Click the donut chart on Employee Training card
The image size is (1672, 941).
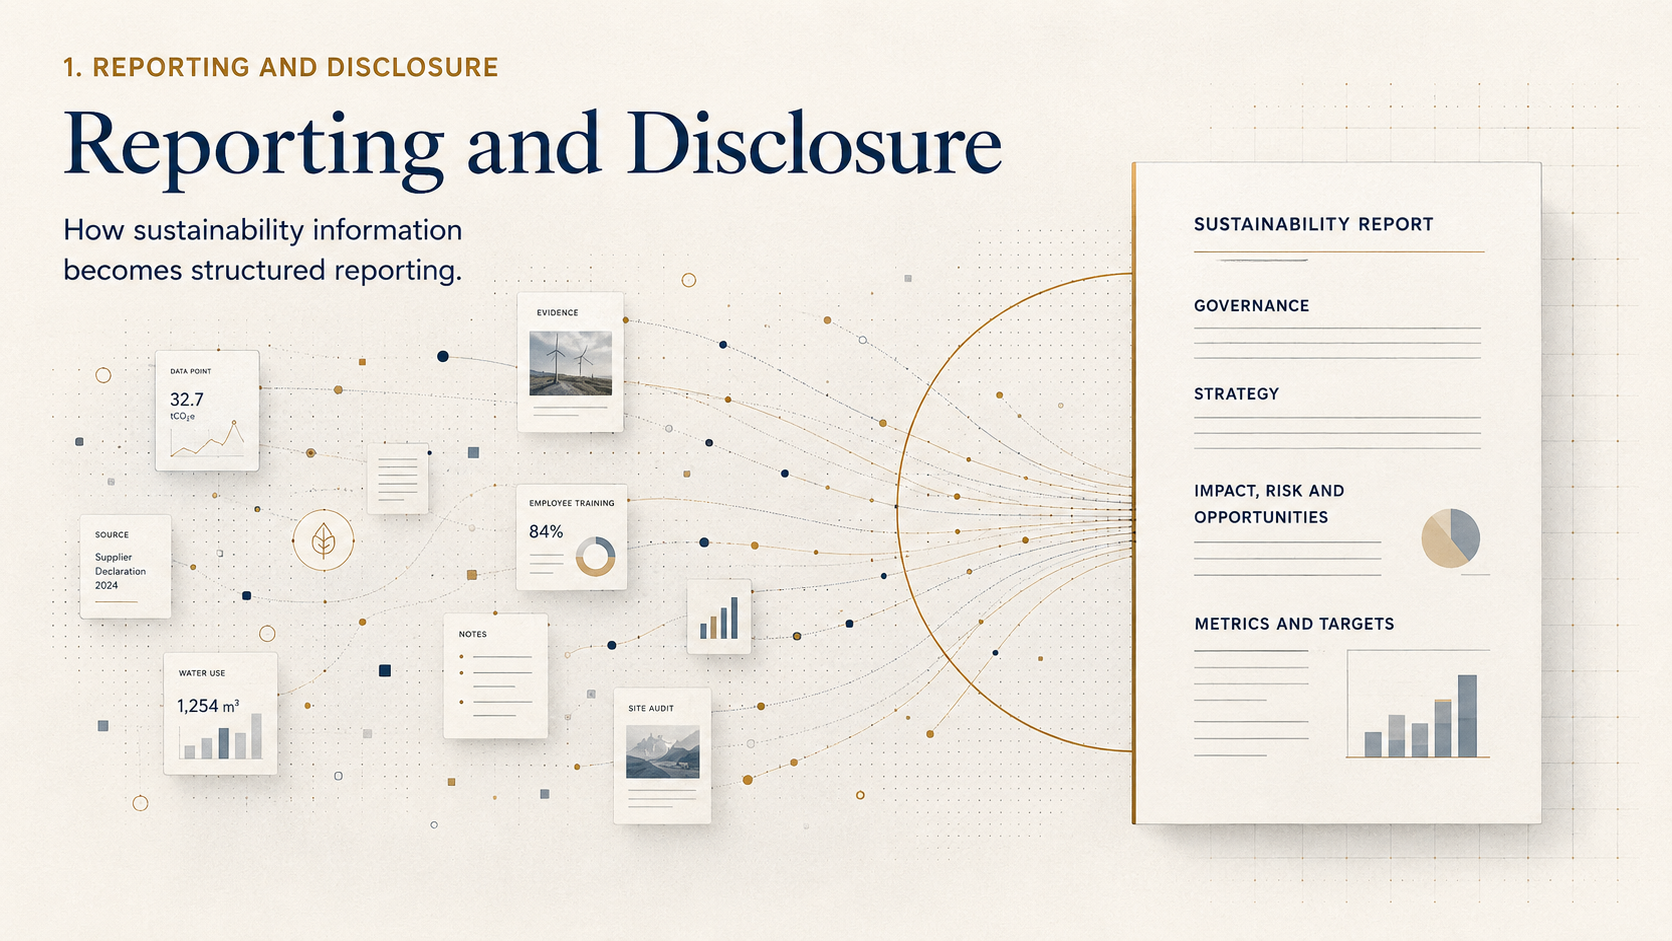pos(595,556)
